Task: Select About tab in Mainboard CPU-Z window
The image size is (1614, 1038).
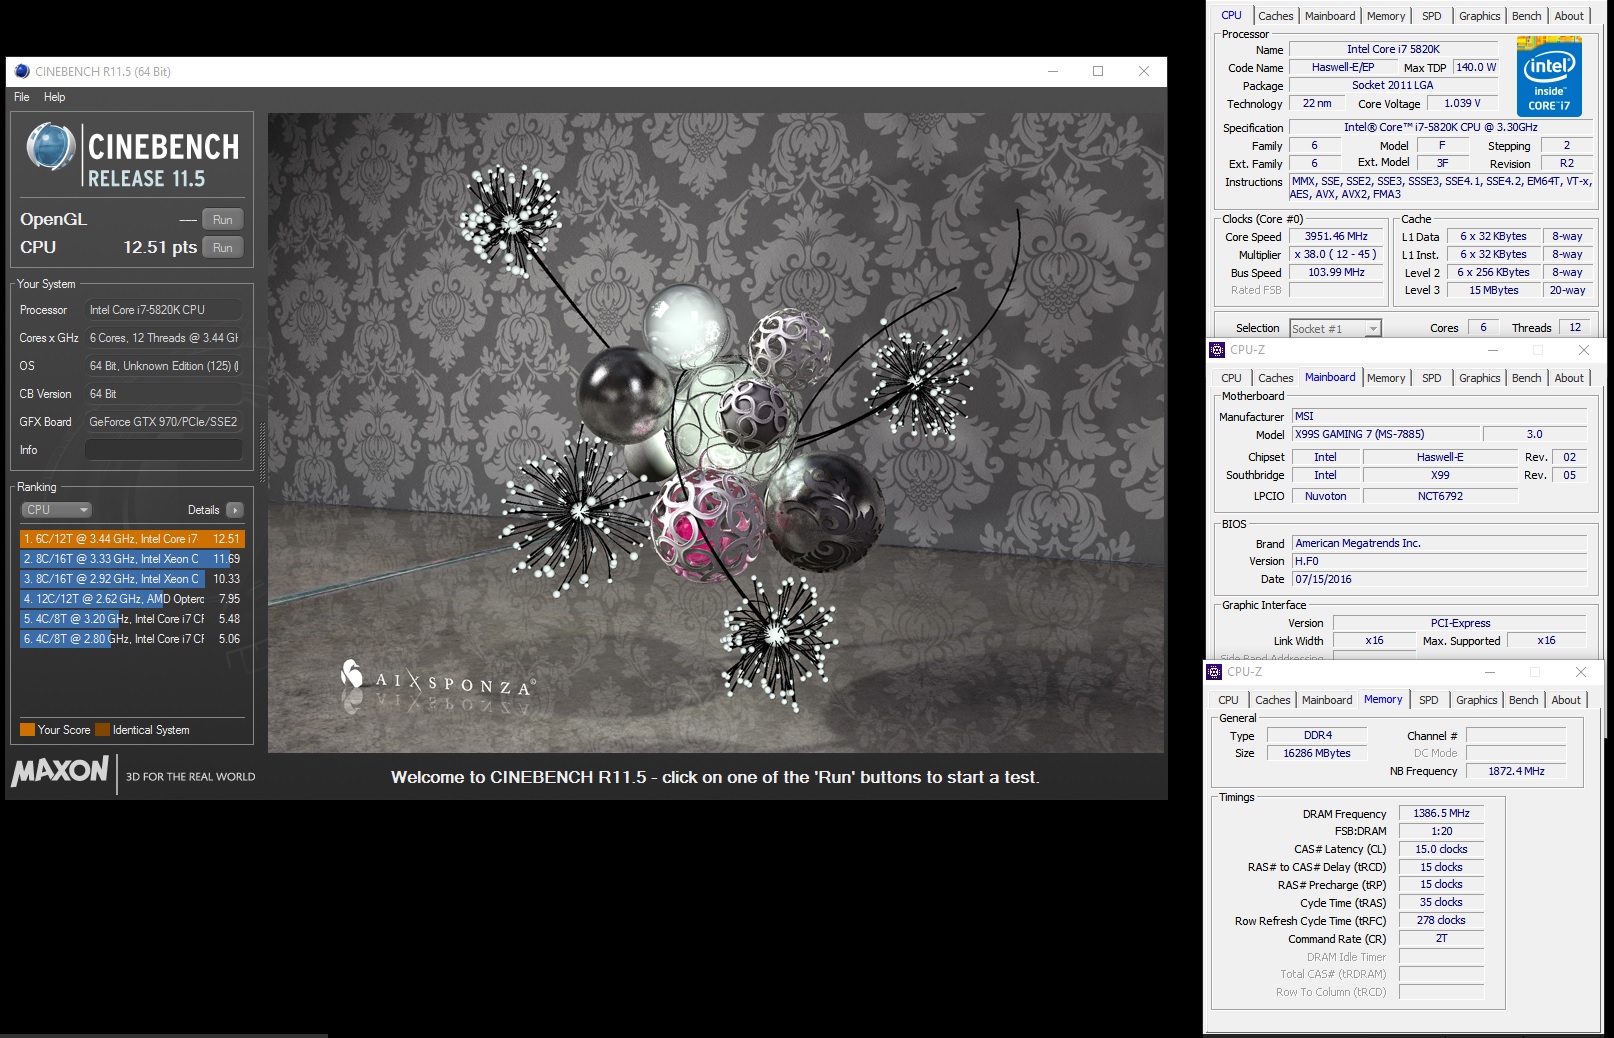Action: coord(1569,378)
